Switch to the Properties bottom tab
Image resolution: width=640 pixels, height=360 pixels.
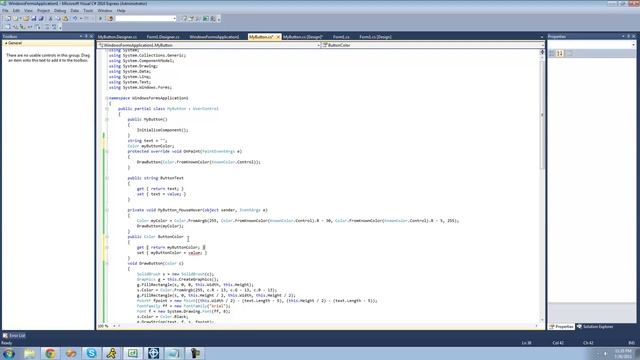coord(562,327)
